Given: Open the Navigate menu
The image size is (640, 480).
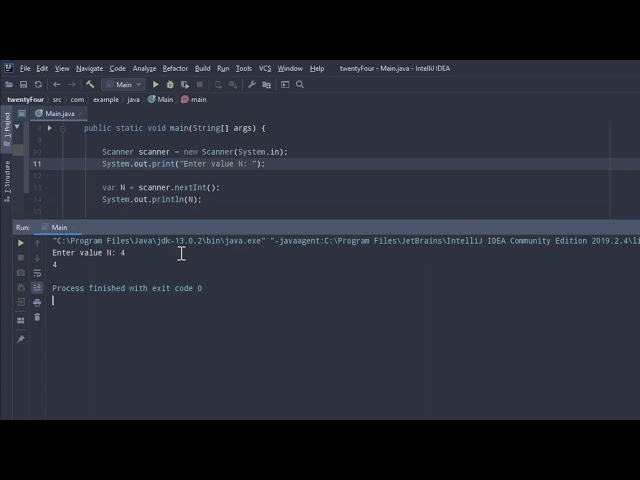Looking at the screenshot, I should (89, 68).
